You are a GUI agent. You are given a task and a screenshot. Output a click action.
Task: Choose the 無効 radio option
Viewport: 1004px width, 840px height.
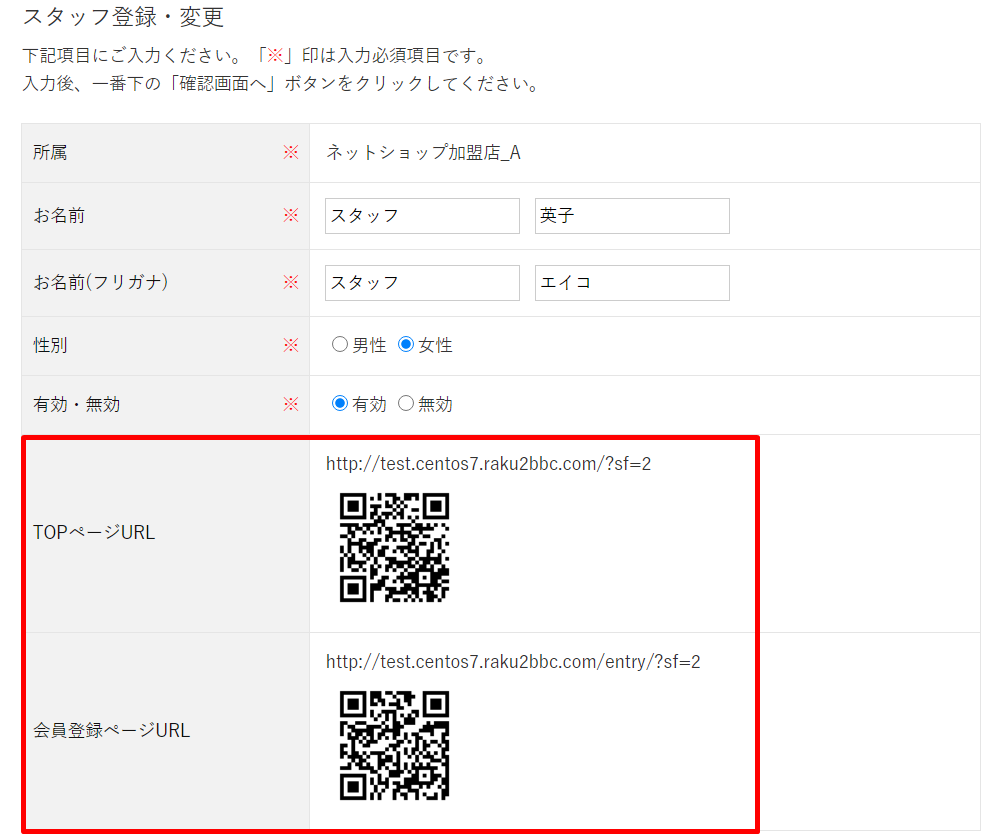click(x=405, y=403)
